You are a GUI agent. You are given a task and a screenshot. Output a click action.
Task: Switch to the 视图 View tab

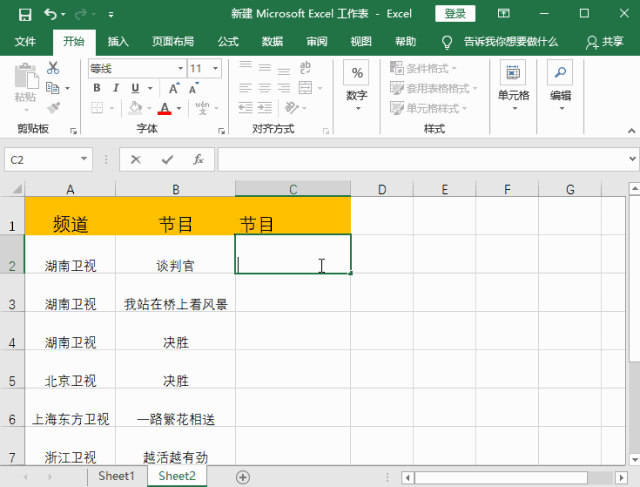(361, 42)
